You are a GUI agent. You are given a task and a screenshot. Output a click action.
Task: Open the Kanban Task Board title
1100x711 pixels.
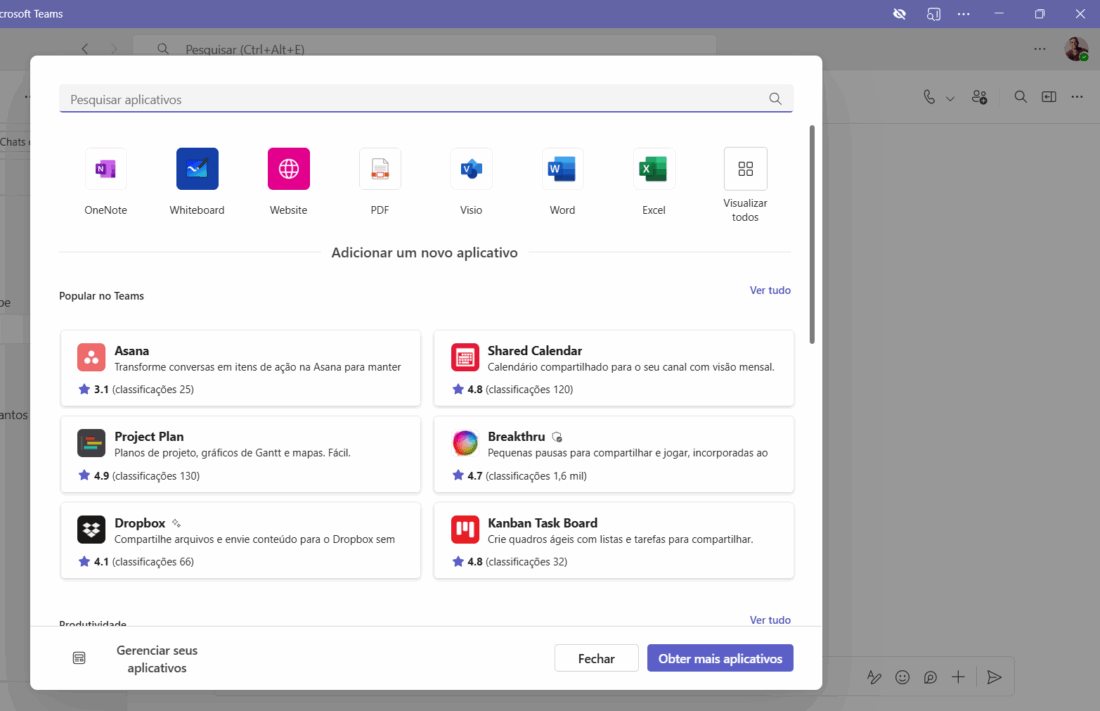542,523
